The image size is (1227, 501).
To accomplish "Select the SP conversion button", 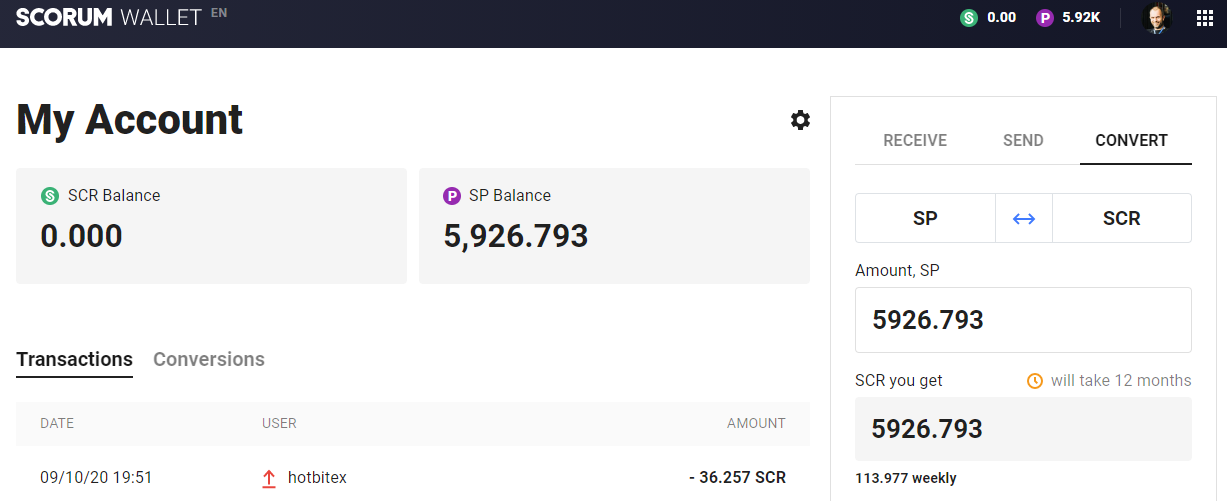I will coord(925,218).
